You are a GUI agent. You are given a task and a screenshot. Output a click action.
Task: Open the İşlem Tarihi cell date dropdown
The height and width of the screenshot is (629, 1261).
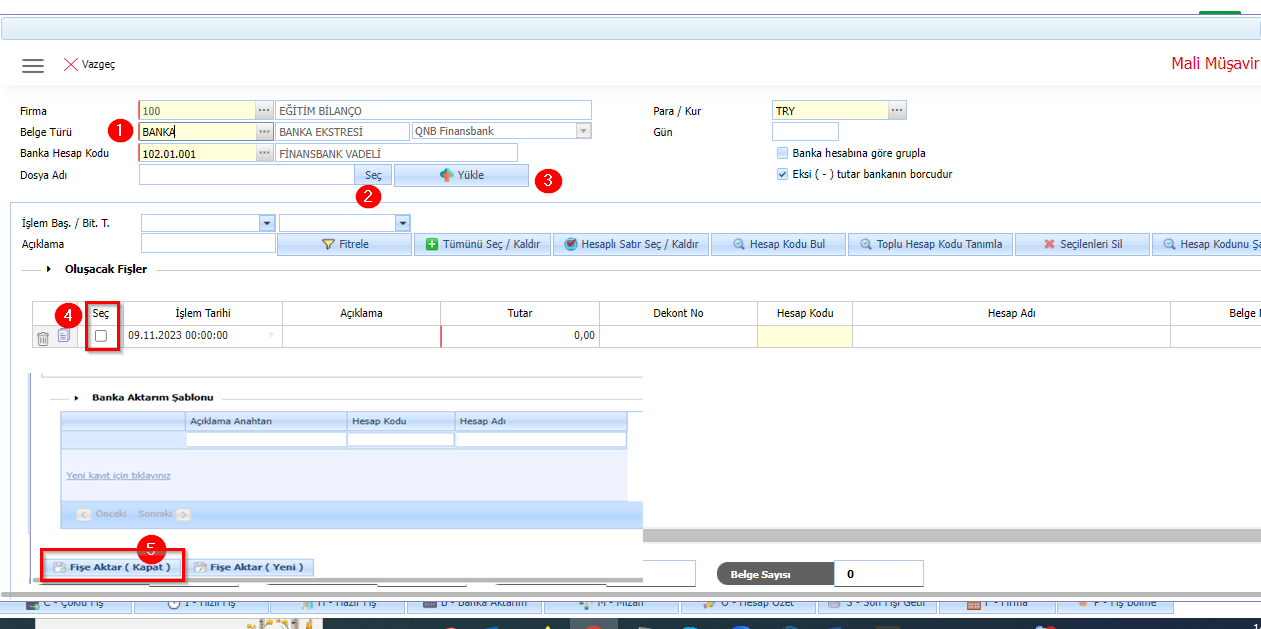coord(270,336)
